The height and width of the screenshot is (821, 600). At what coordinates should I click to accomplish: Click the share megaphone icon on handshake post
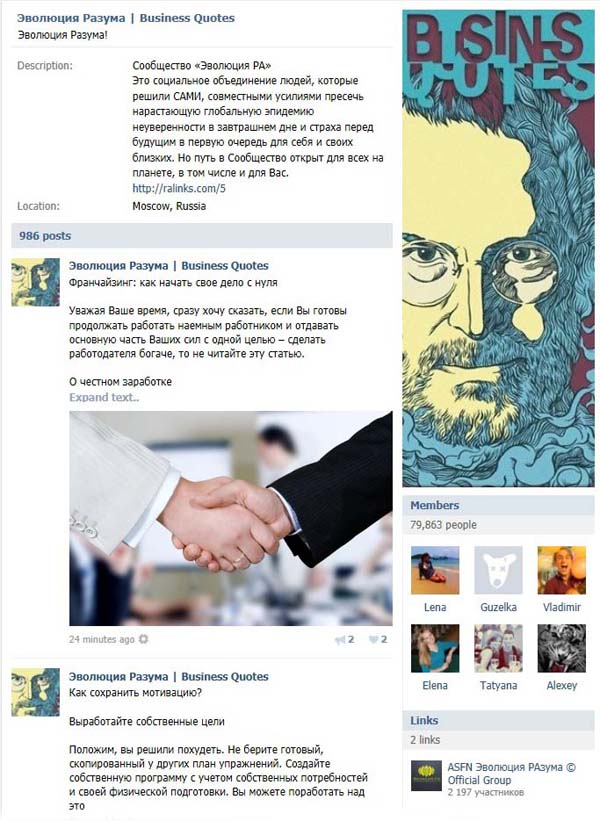340,639
